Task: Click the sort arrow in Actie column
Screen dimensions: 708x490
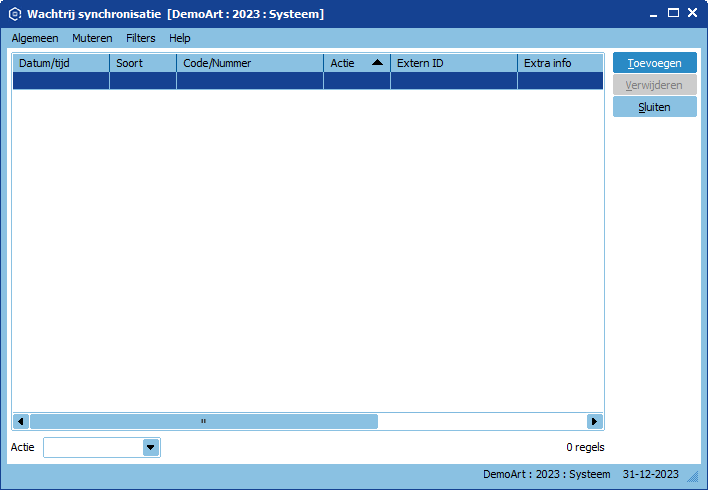Action: click(x=377, y=63)
